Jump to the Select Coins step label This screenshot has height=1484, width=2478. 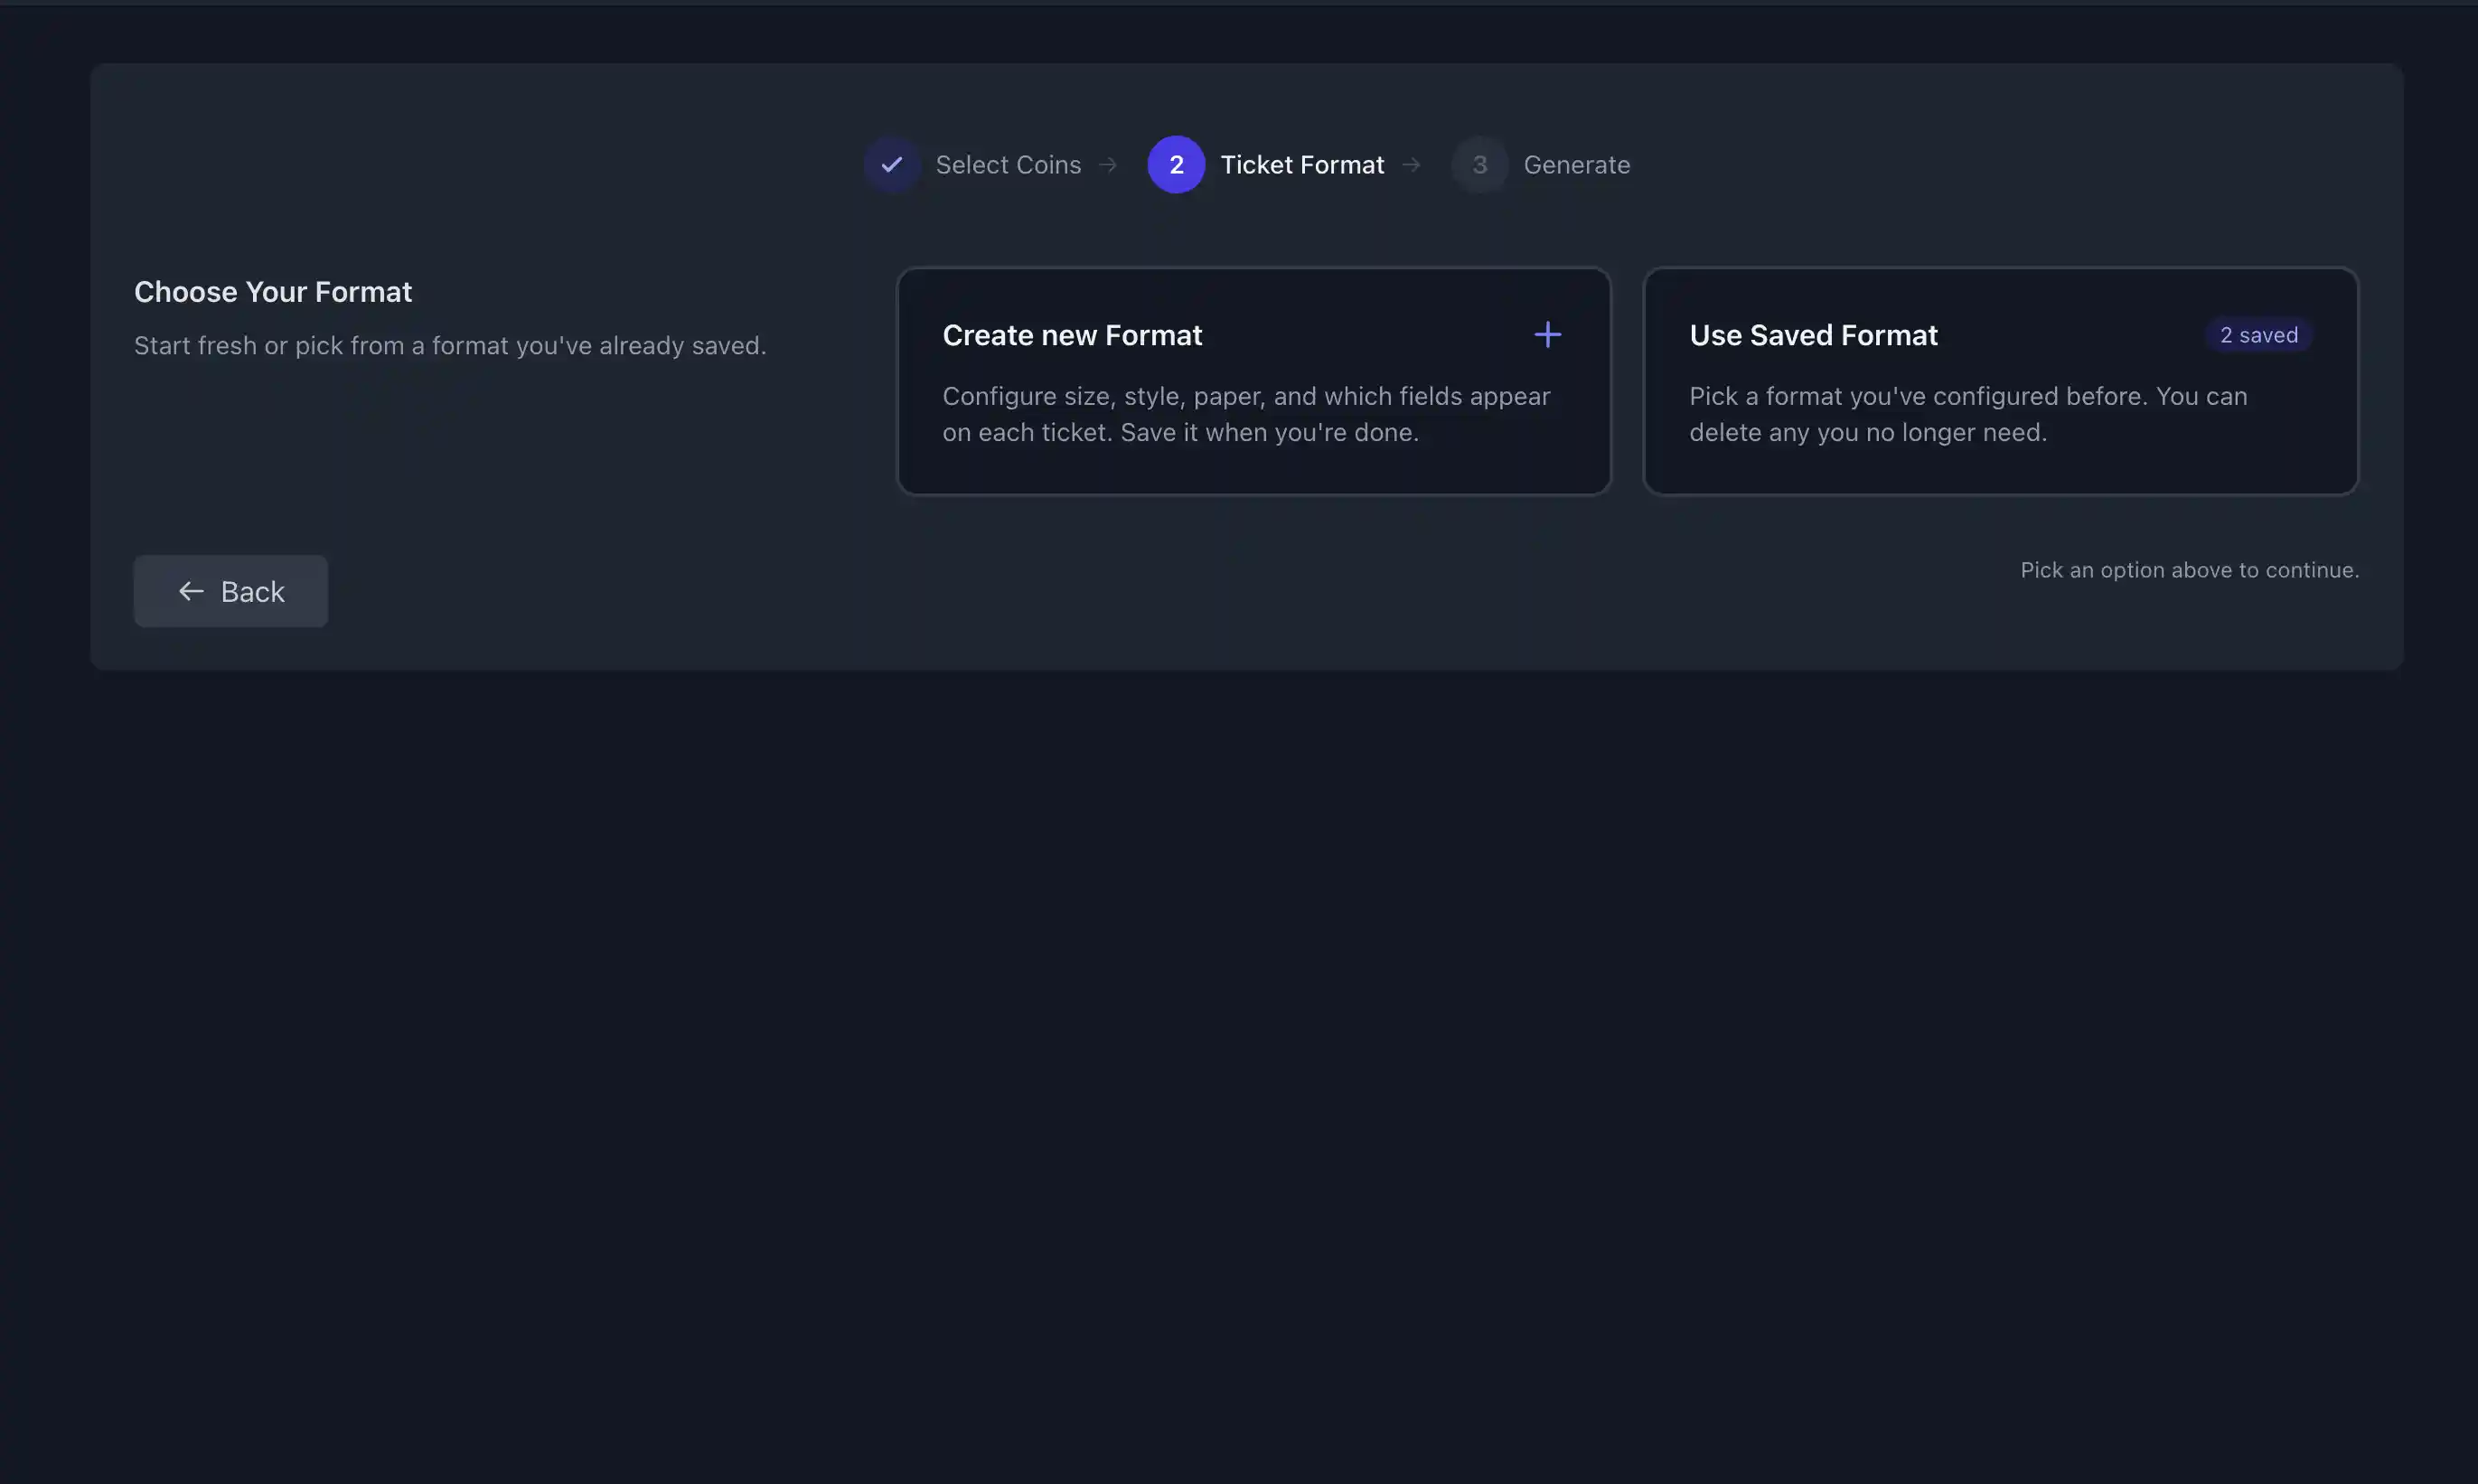[x=1008, y=164]
